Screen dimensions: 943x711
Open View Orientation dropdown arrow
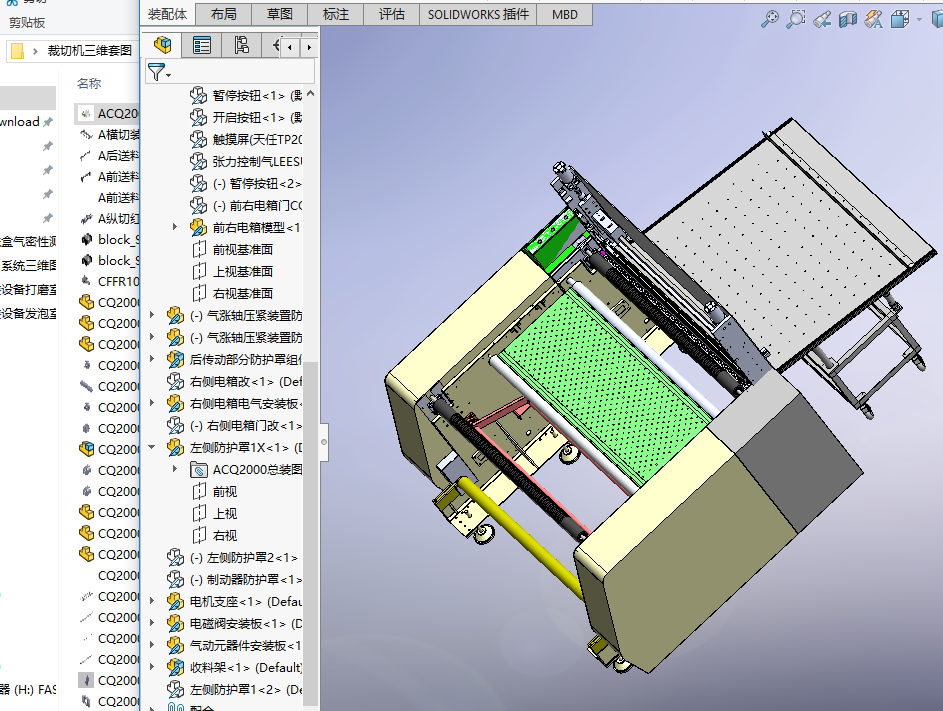(919, 19)
